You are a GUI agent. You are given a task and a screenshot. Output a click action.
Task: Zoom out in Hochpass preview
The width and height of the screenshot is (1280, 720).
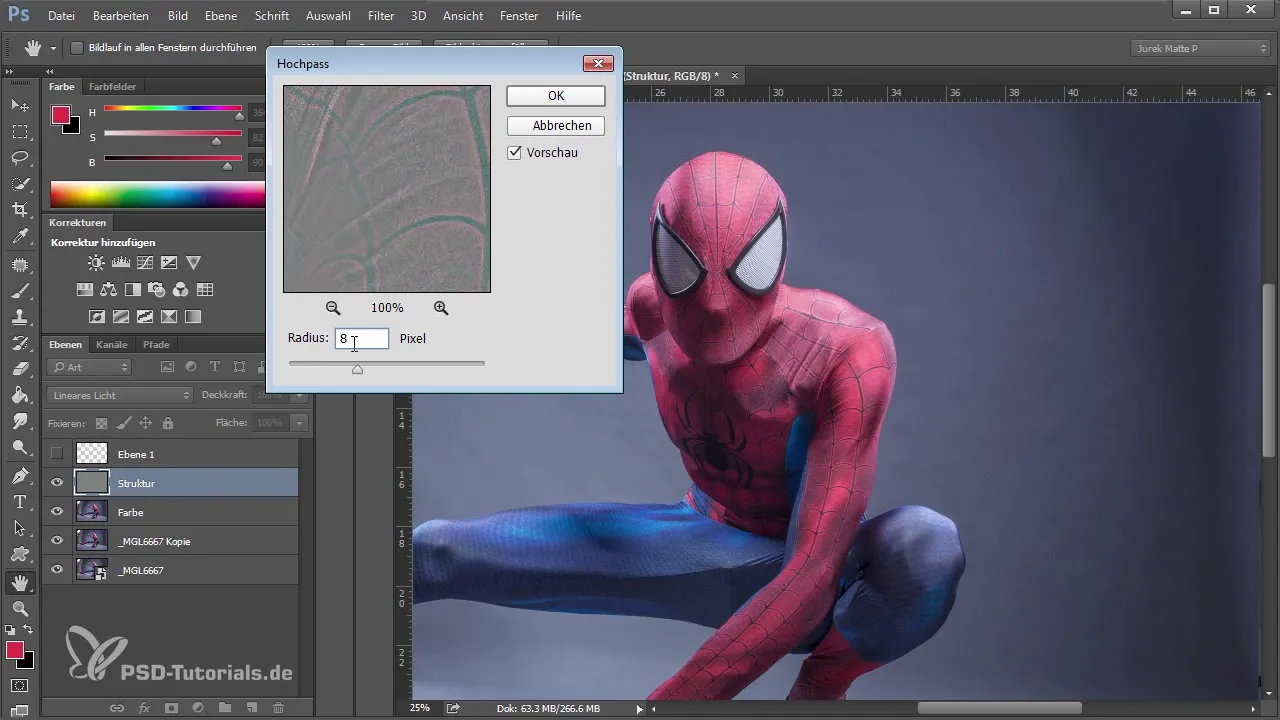(333, 308)
